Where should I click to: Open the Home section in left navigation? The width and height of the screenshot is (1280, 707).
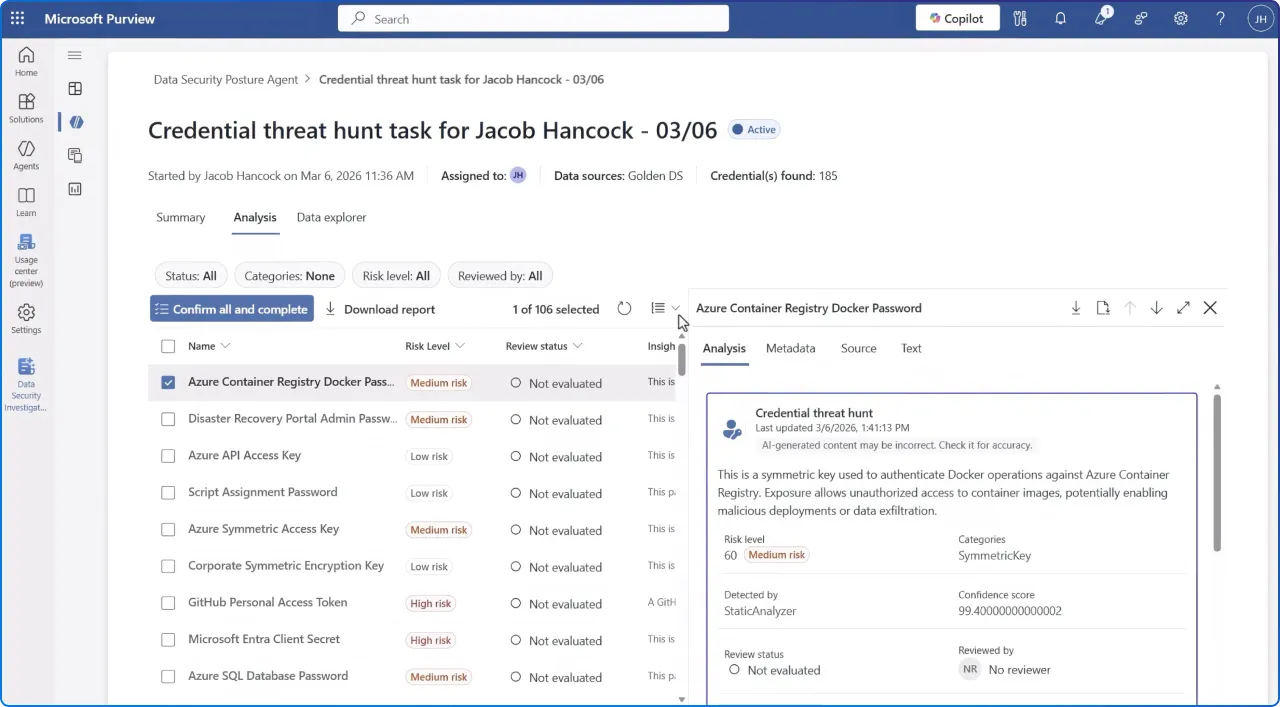tap(26, 60)
